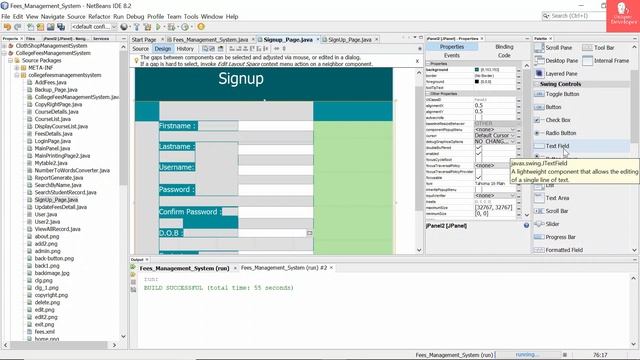Pick Layered Pane from the Palette
The height and width of the screenshot is (360, 640).
click(x=556, y=74)
